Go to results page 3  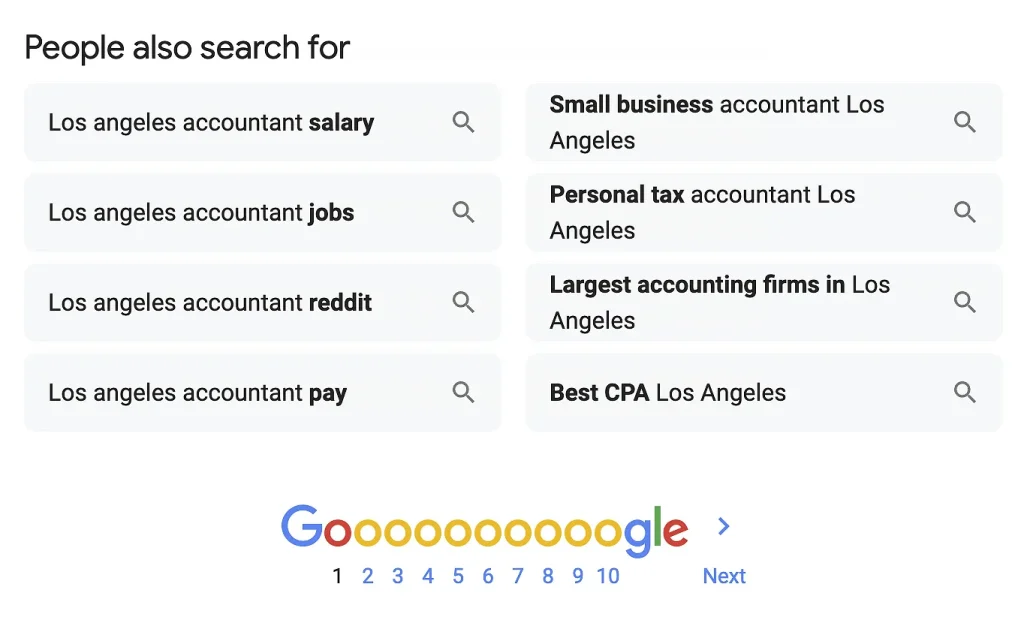pos(398,576)
